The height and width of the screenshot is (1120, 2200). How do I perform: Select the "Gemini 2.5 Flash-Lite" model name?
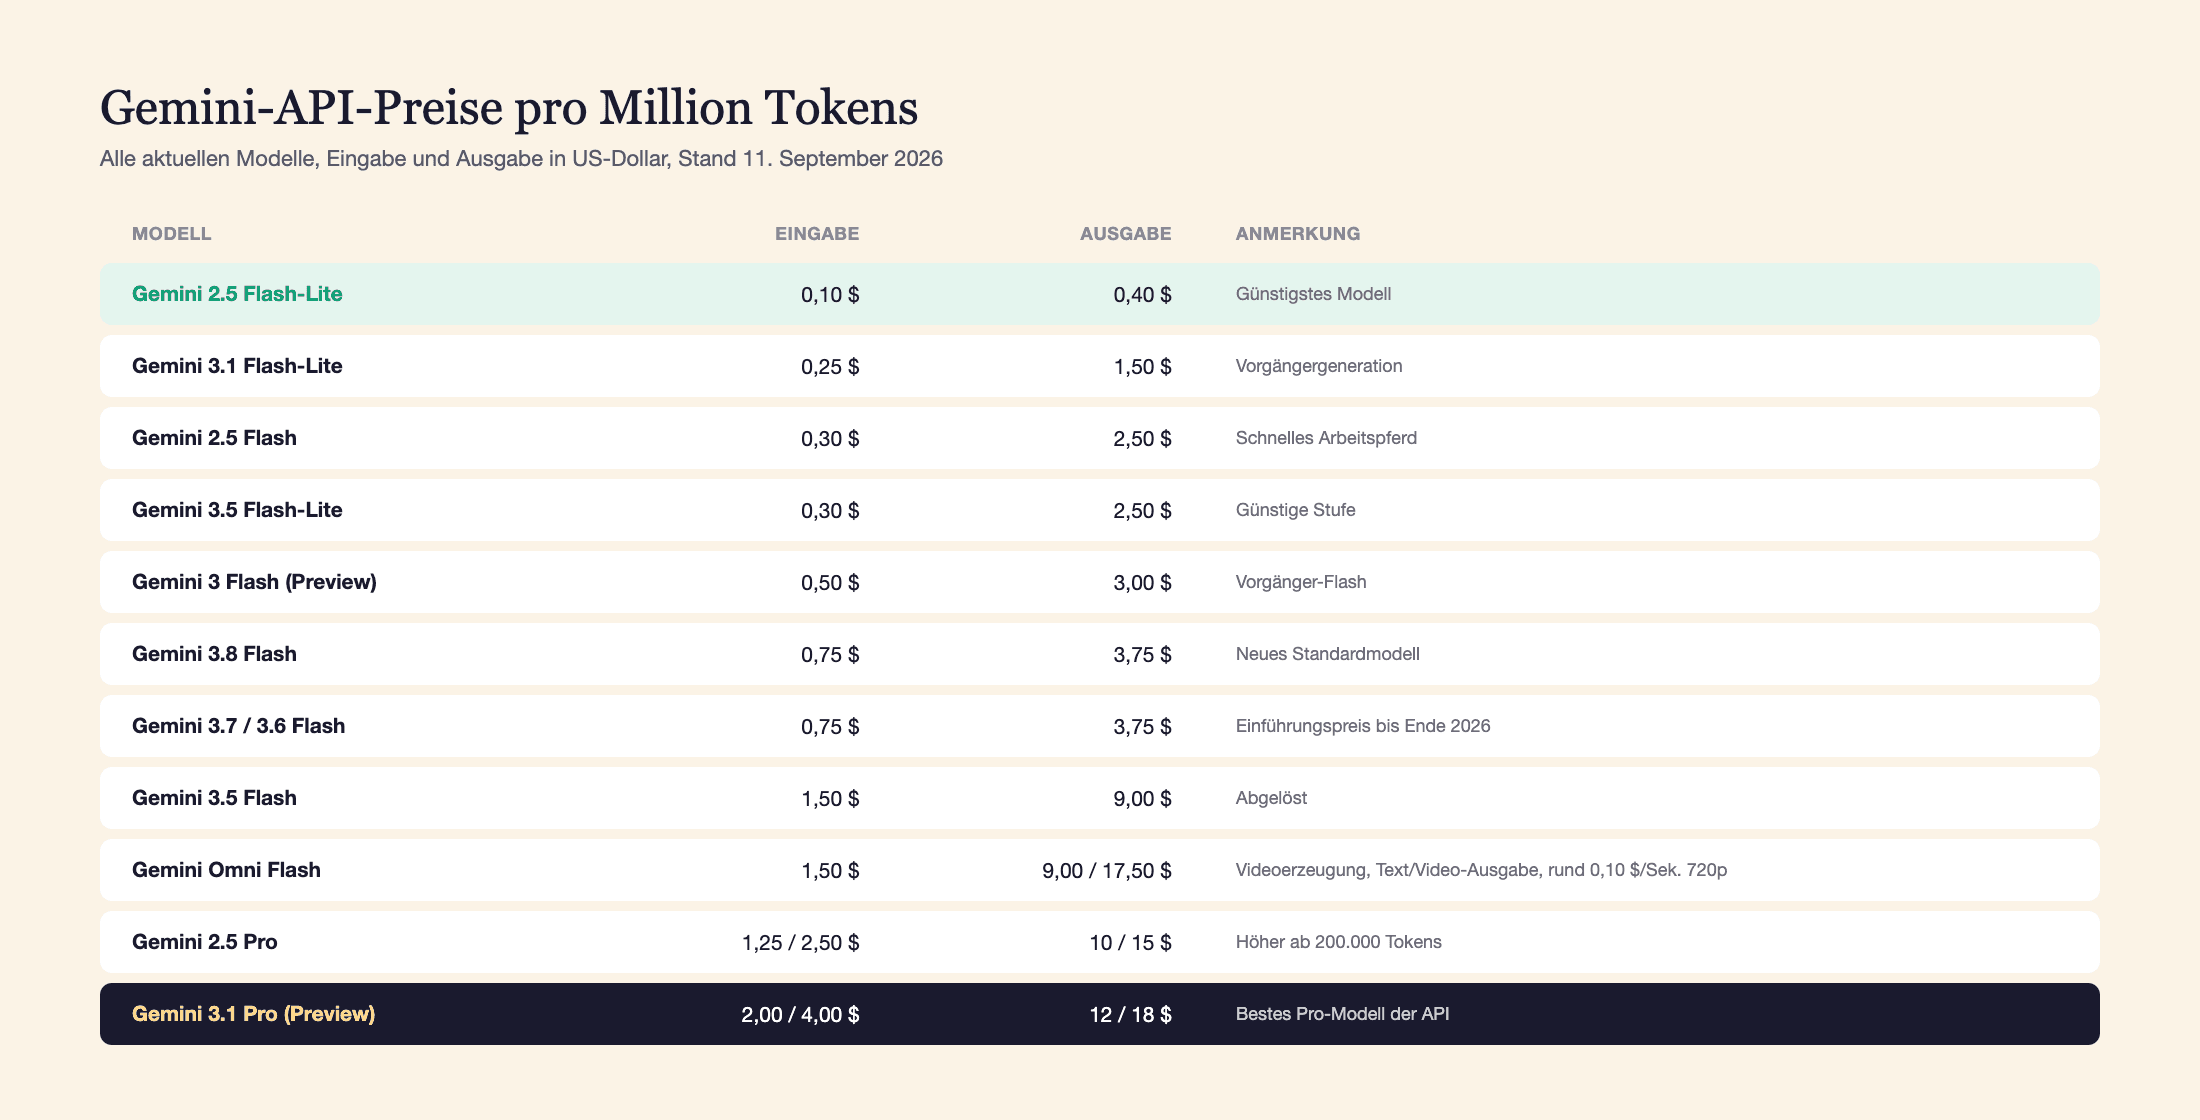(237, 294)
